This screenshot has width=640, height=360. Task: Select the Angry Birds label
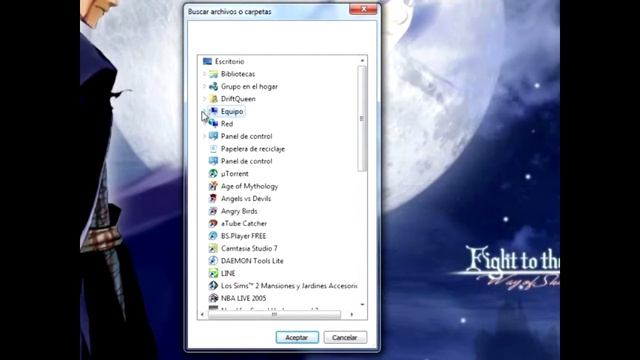[239, 211]
